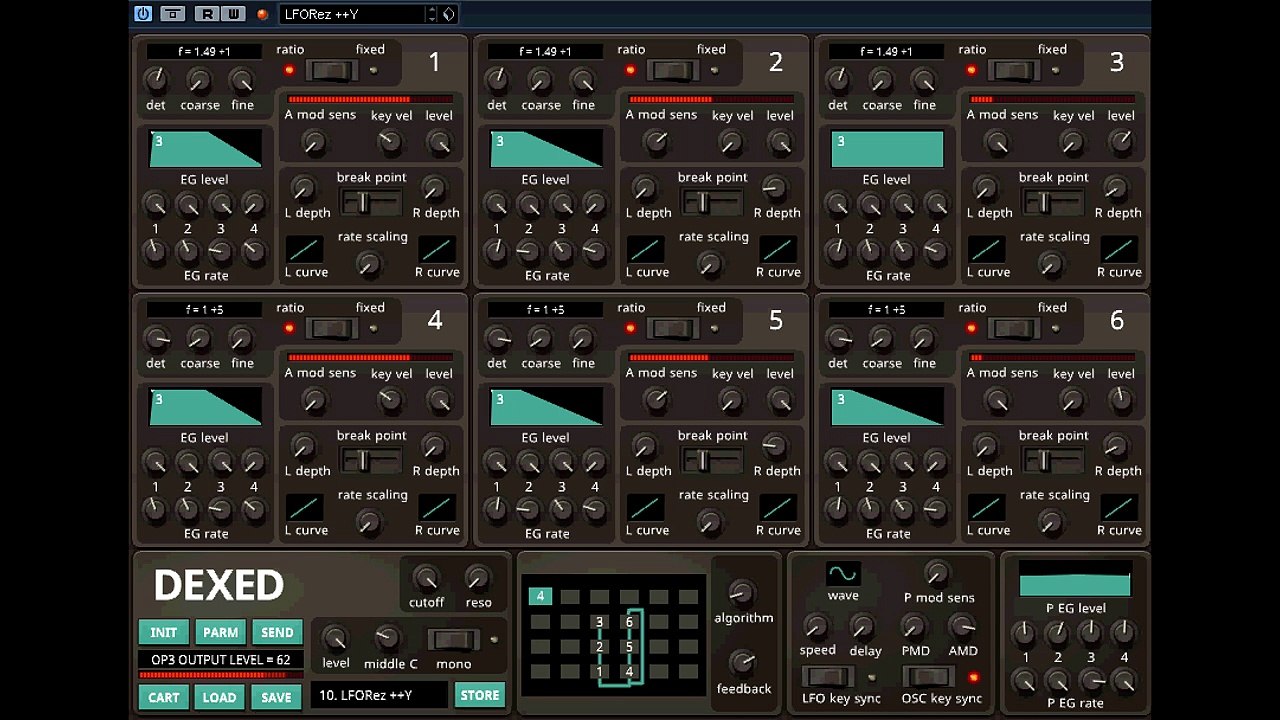Click operator 1 envelope graph display
The image size is (1280, 720).
205,149
